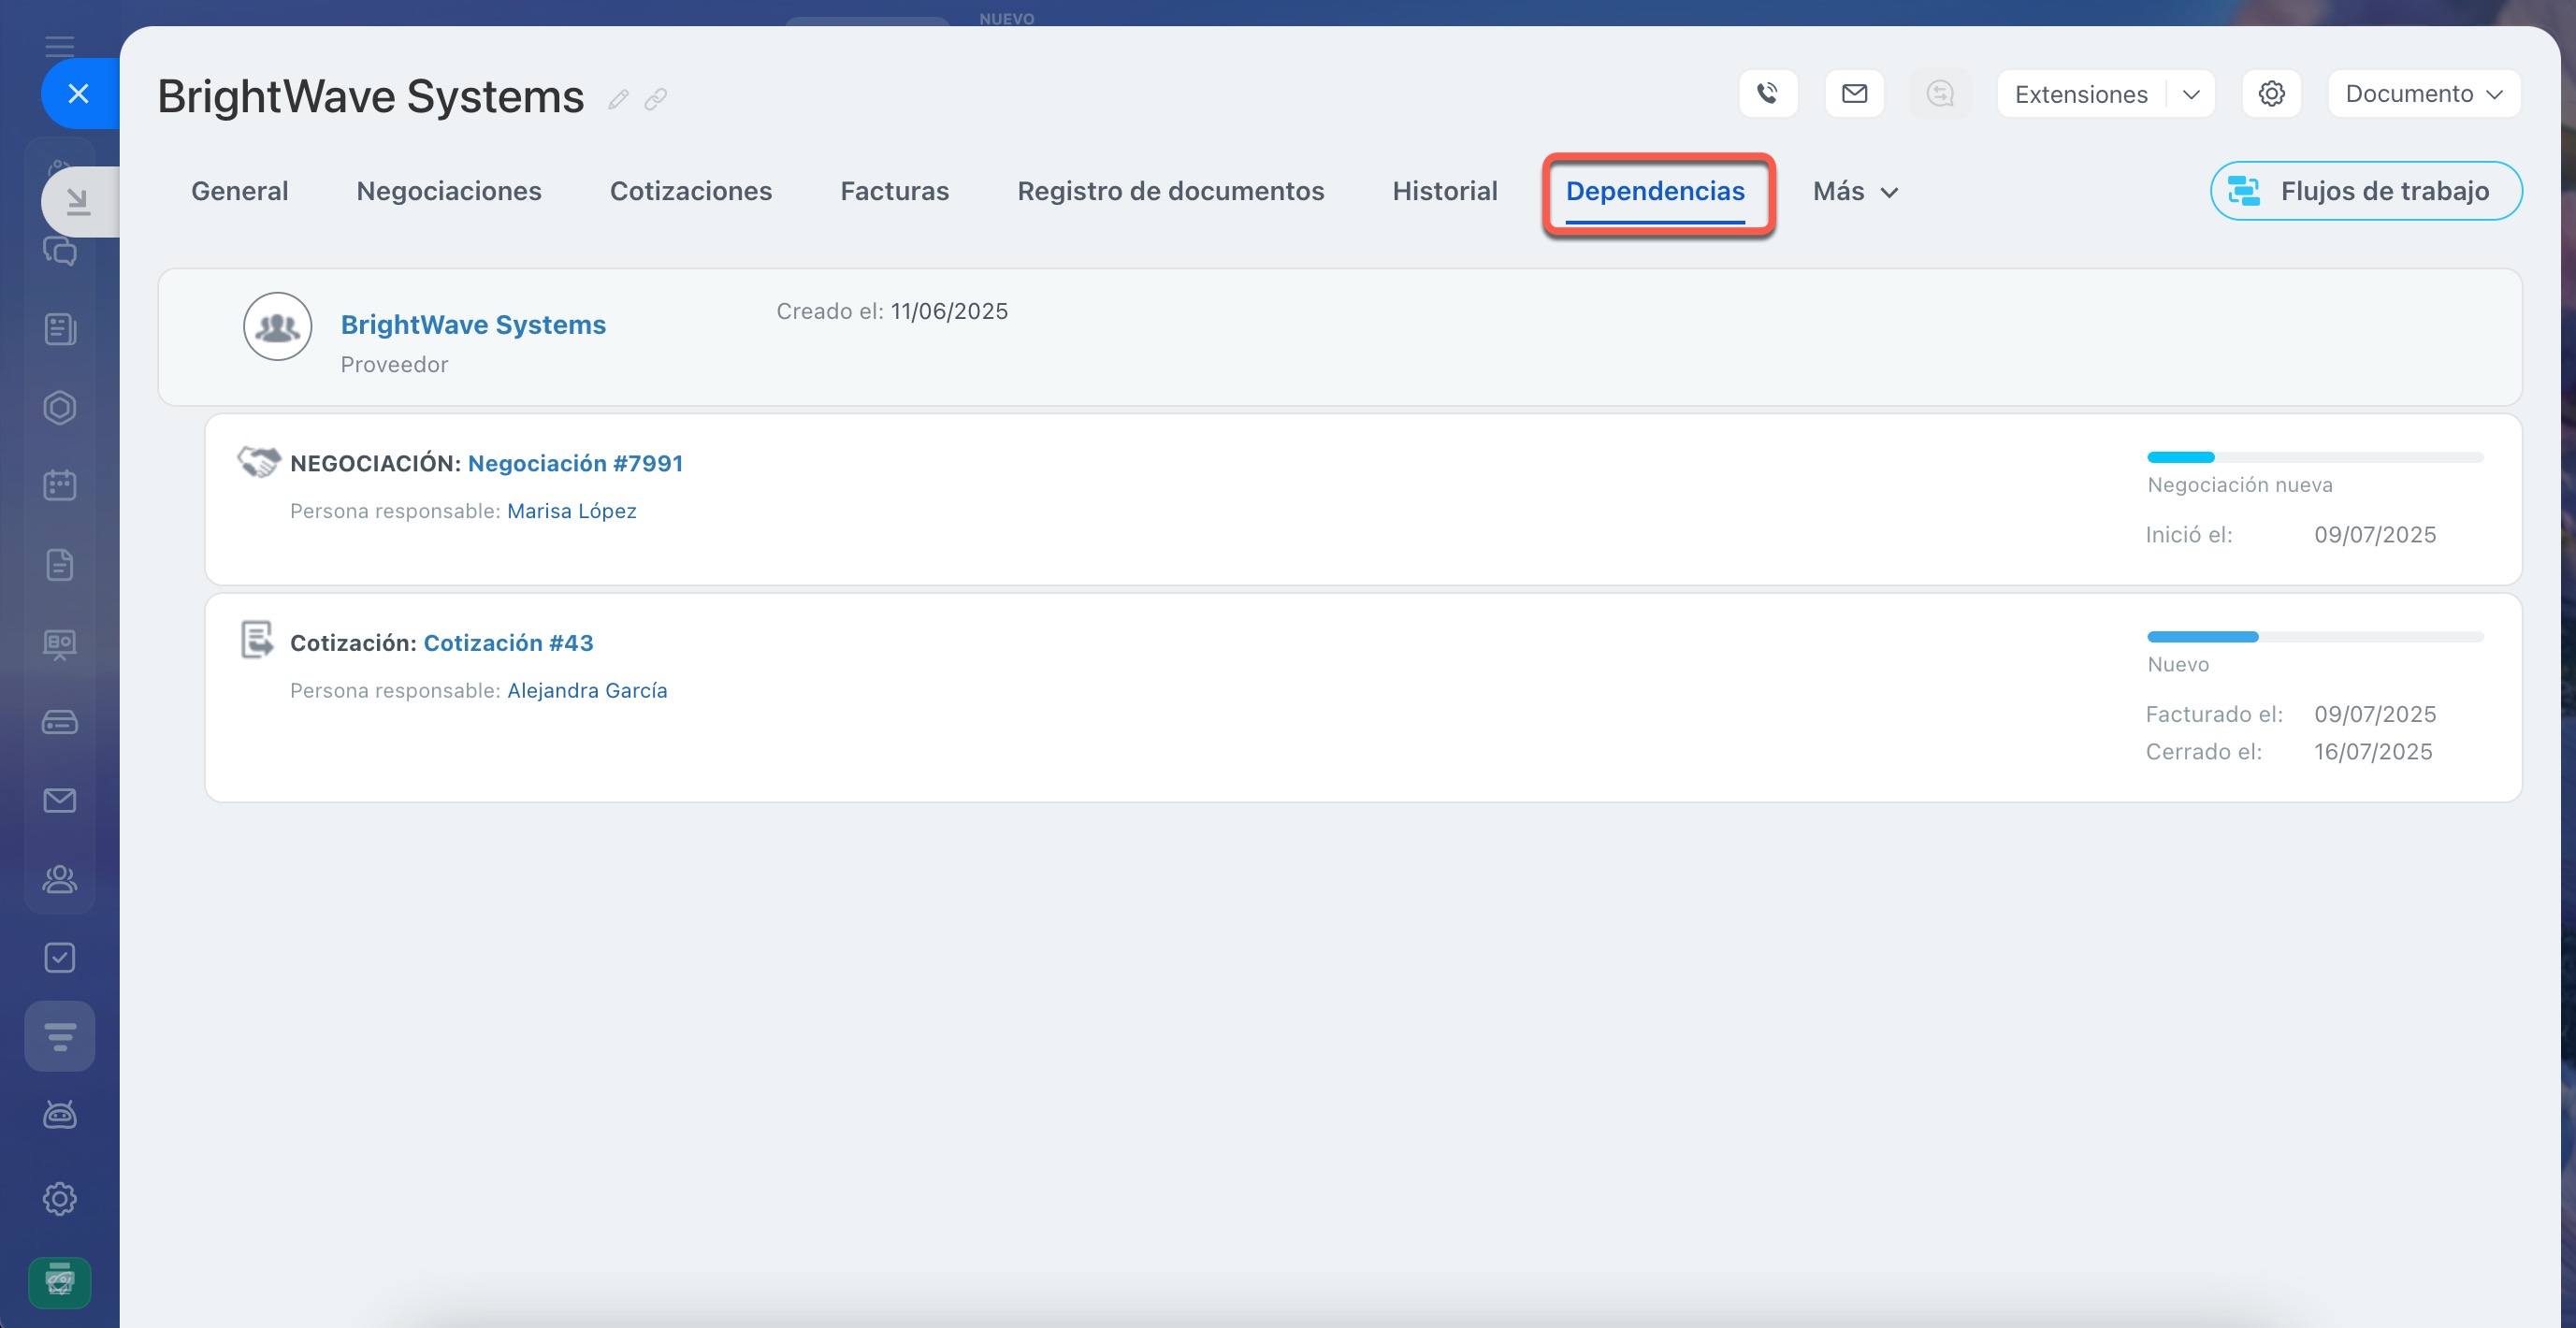
Task: Open the Facturas tab
Action: coord(894,191)
